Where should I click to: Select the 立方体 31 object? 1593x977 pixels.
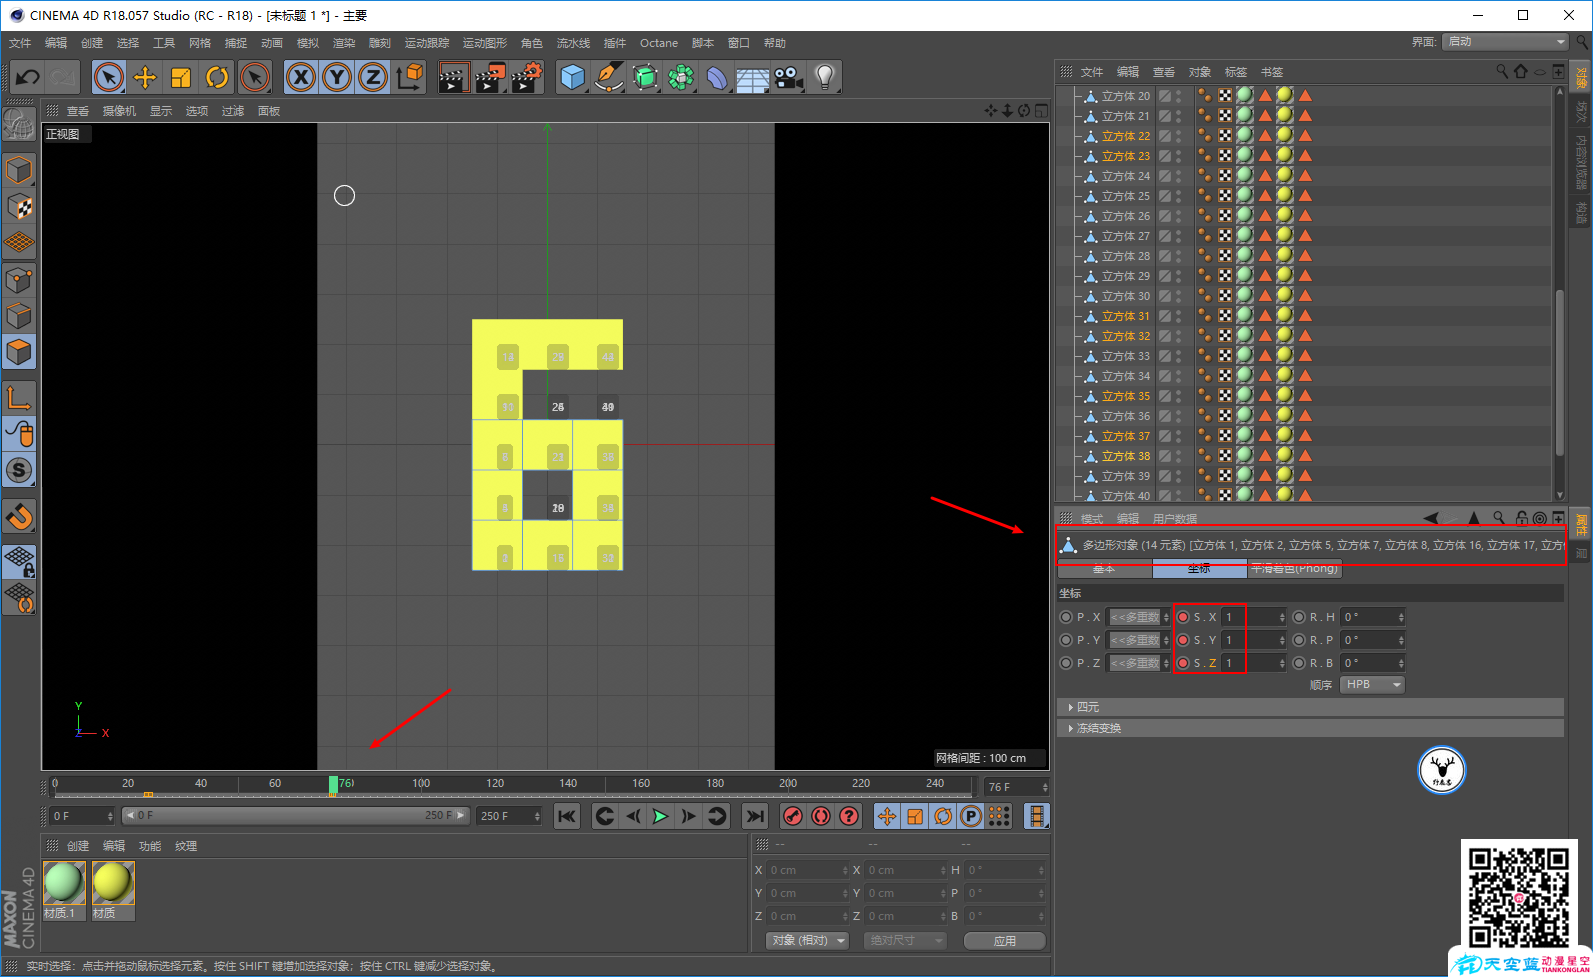coord(1125,316)
